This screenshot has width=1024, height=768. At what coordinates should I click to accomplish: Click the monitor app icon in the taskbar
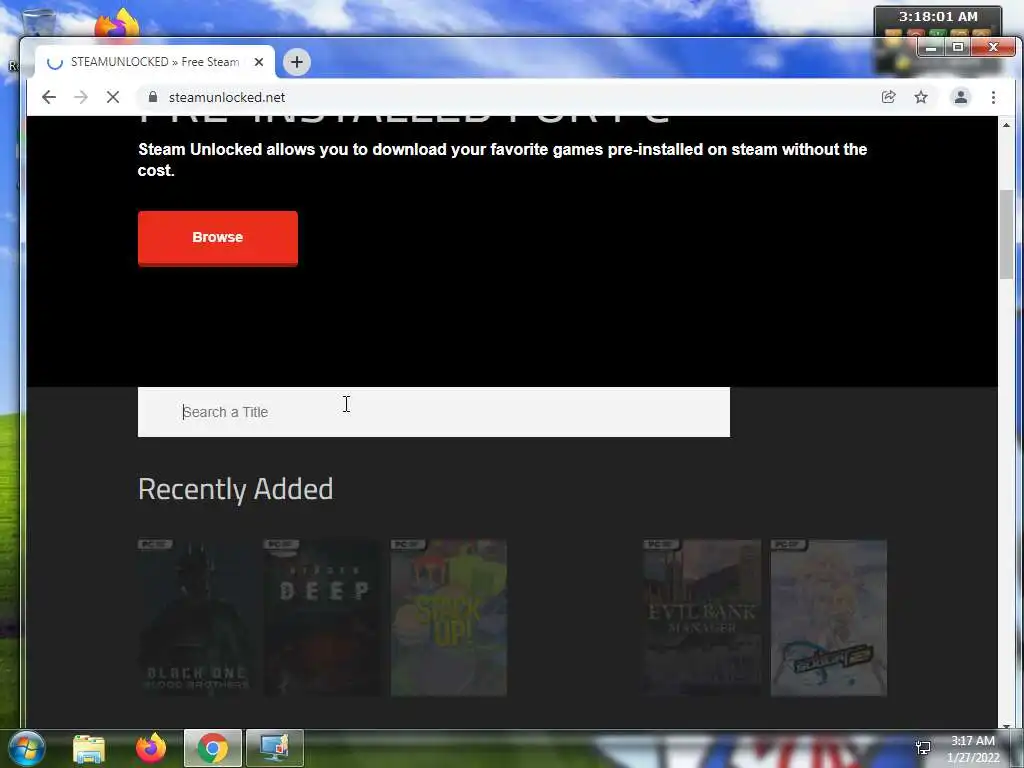tap(274, 748)
